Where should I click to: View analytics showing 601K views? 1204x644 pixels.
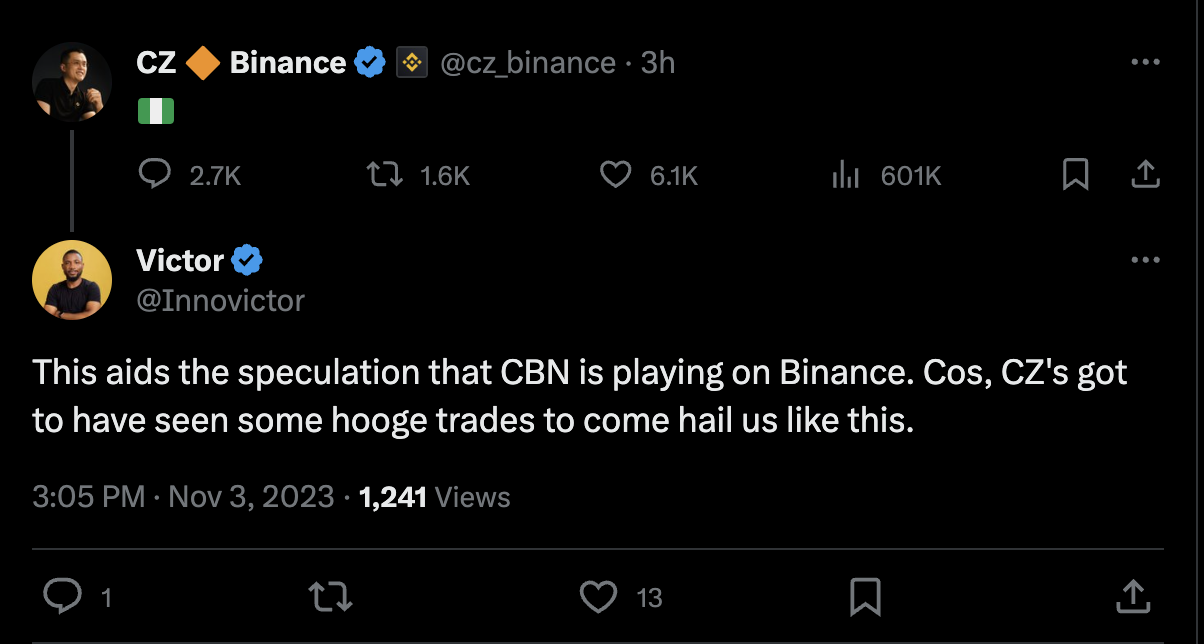point(846,176)
